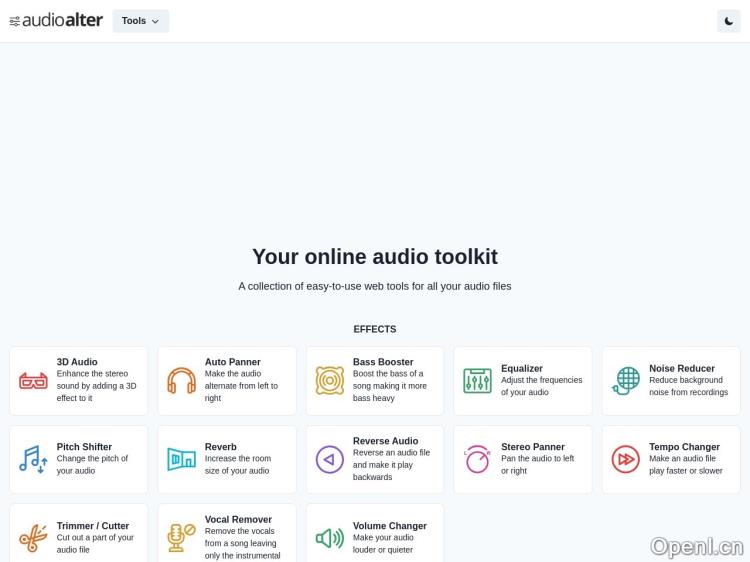Click the red Tempo Changer fast-forward icon

pos(626,459)
